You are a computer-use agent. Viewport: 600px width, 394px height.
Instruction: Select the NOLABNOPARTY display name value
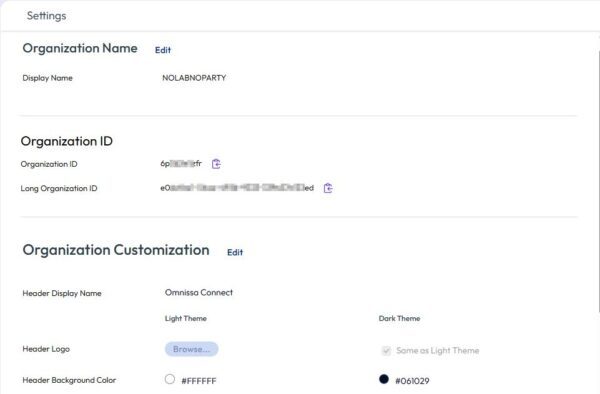[x=194, y=78]
